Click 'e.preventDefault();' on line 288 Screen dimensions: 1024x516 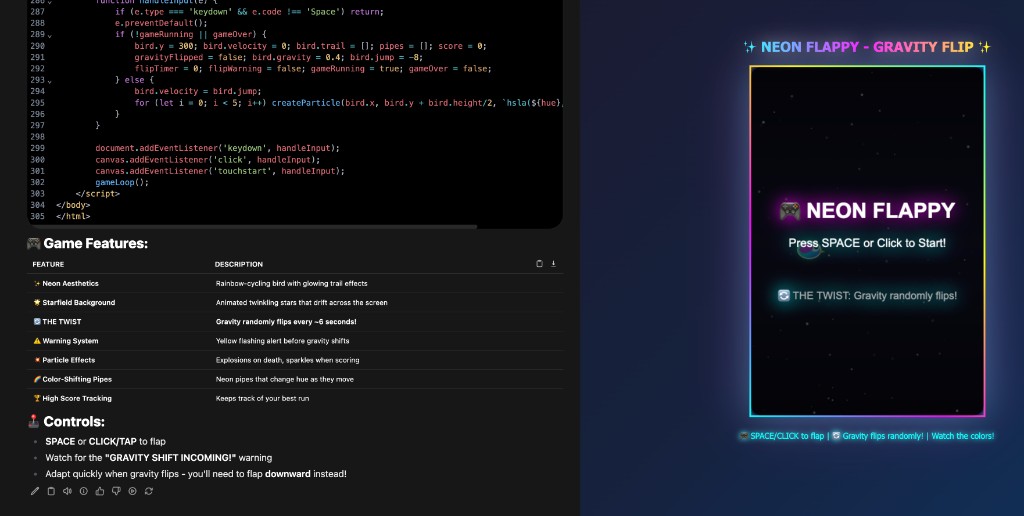[161, 23]
